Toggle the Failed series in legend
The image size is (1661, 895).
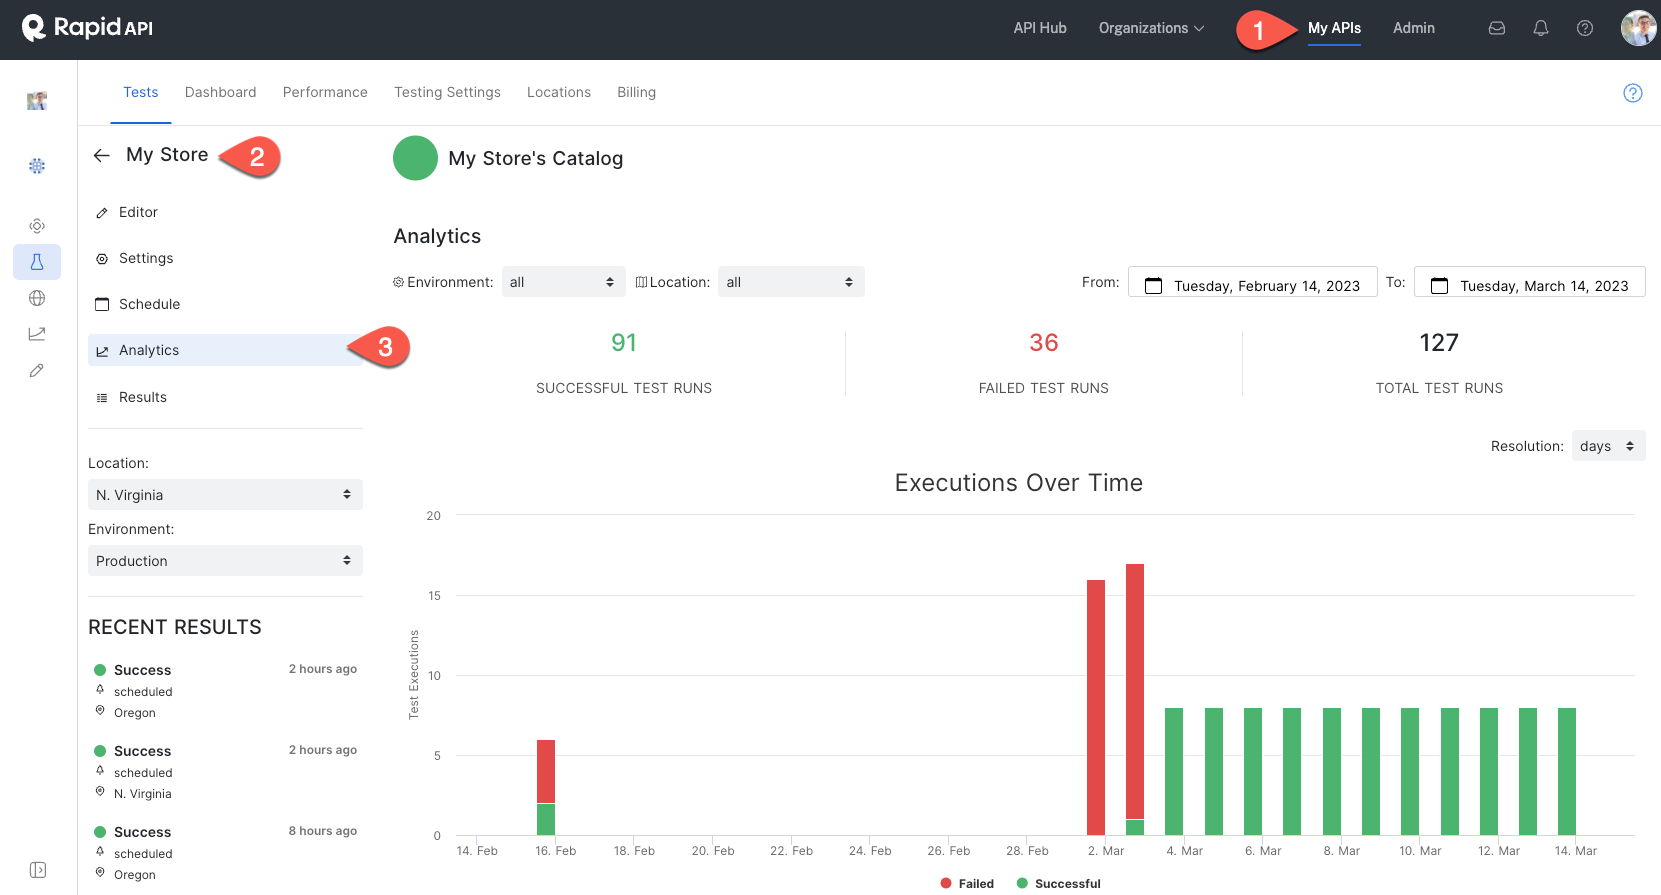[967, 883]
